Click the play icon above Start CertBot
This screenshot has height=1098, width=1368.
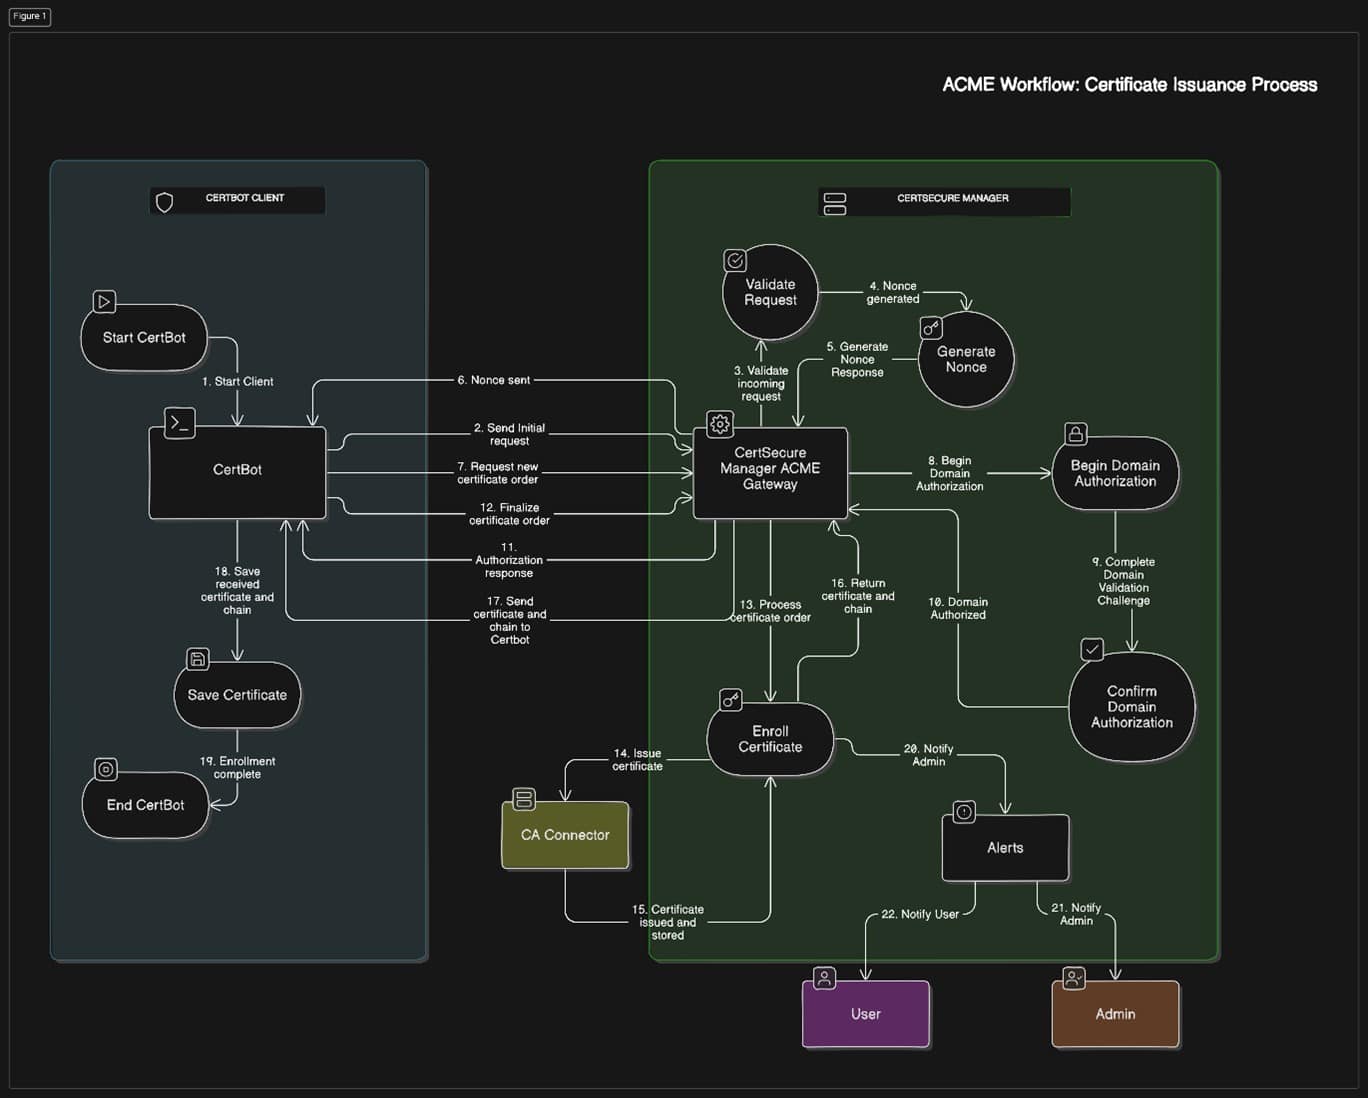(x=104, y=301)
